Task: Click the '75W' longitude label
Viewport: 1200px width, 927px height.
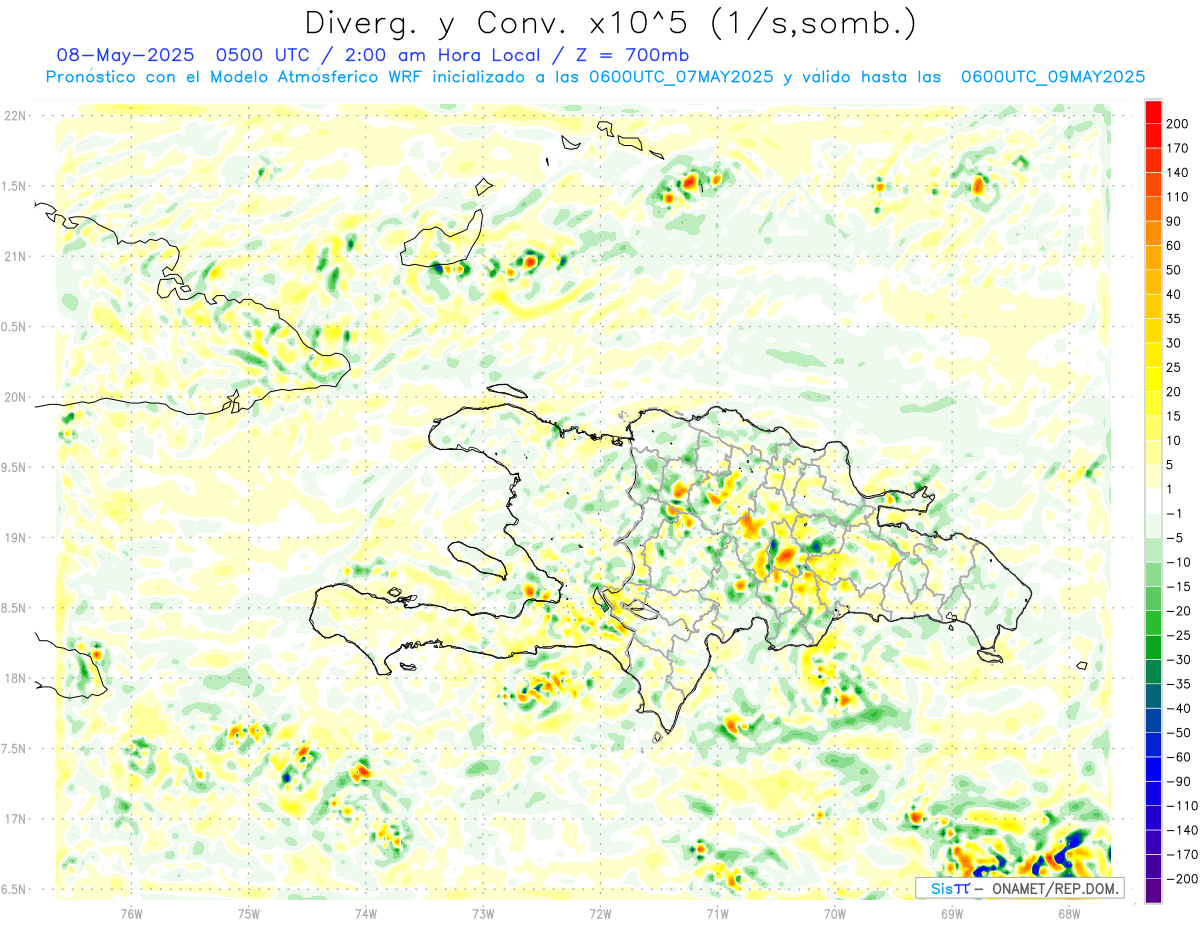Action: pos(249,914)
